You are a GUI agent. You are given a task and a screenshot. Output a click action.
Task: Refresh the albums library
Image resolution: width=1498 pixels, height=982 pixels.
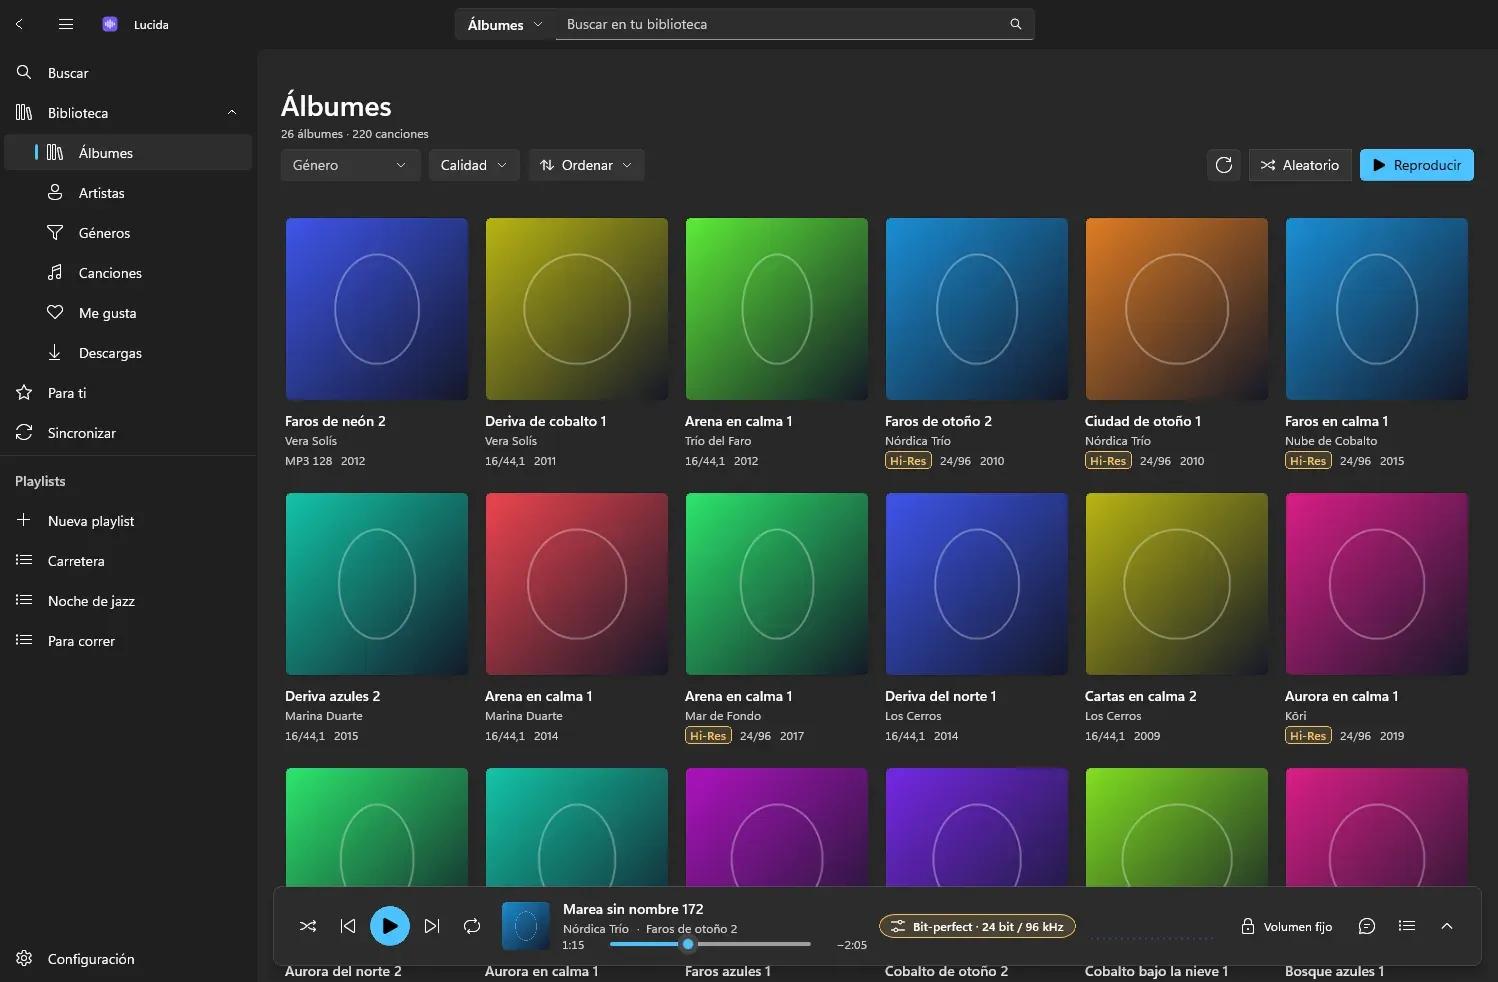pos(1224,165)
